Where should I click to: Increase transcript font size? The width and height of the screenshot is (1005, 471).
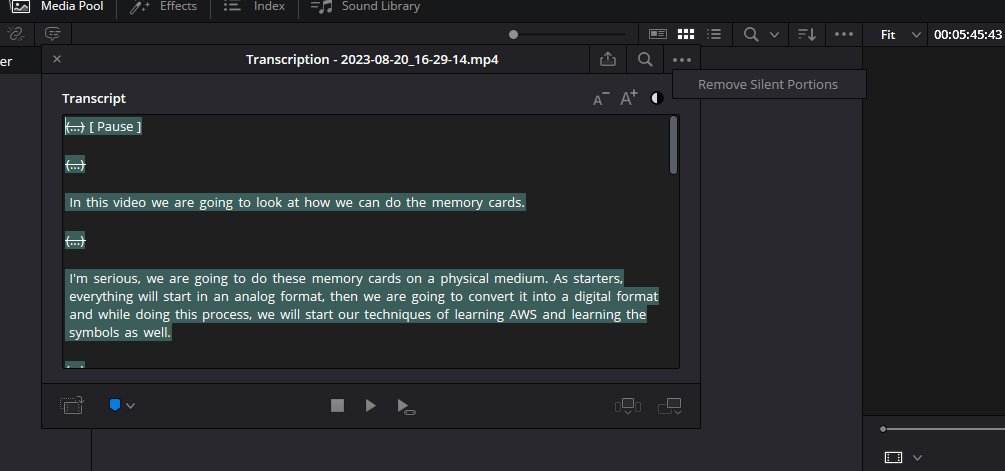pyautogui.click(x=629, y=98)
